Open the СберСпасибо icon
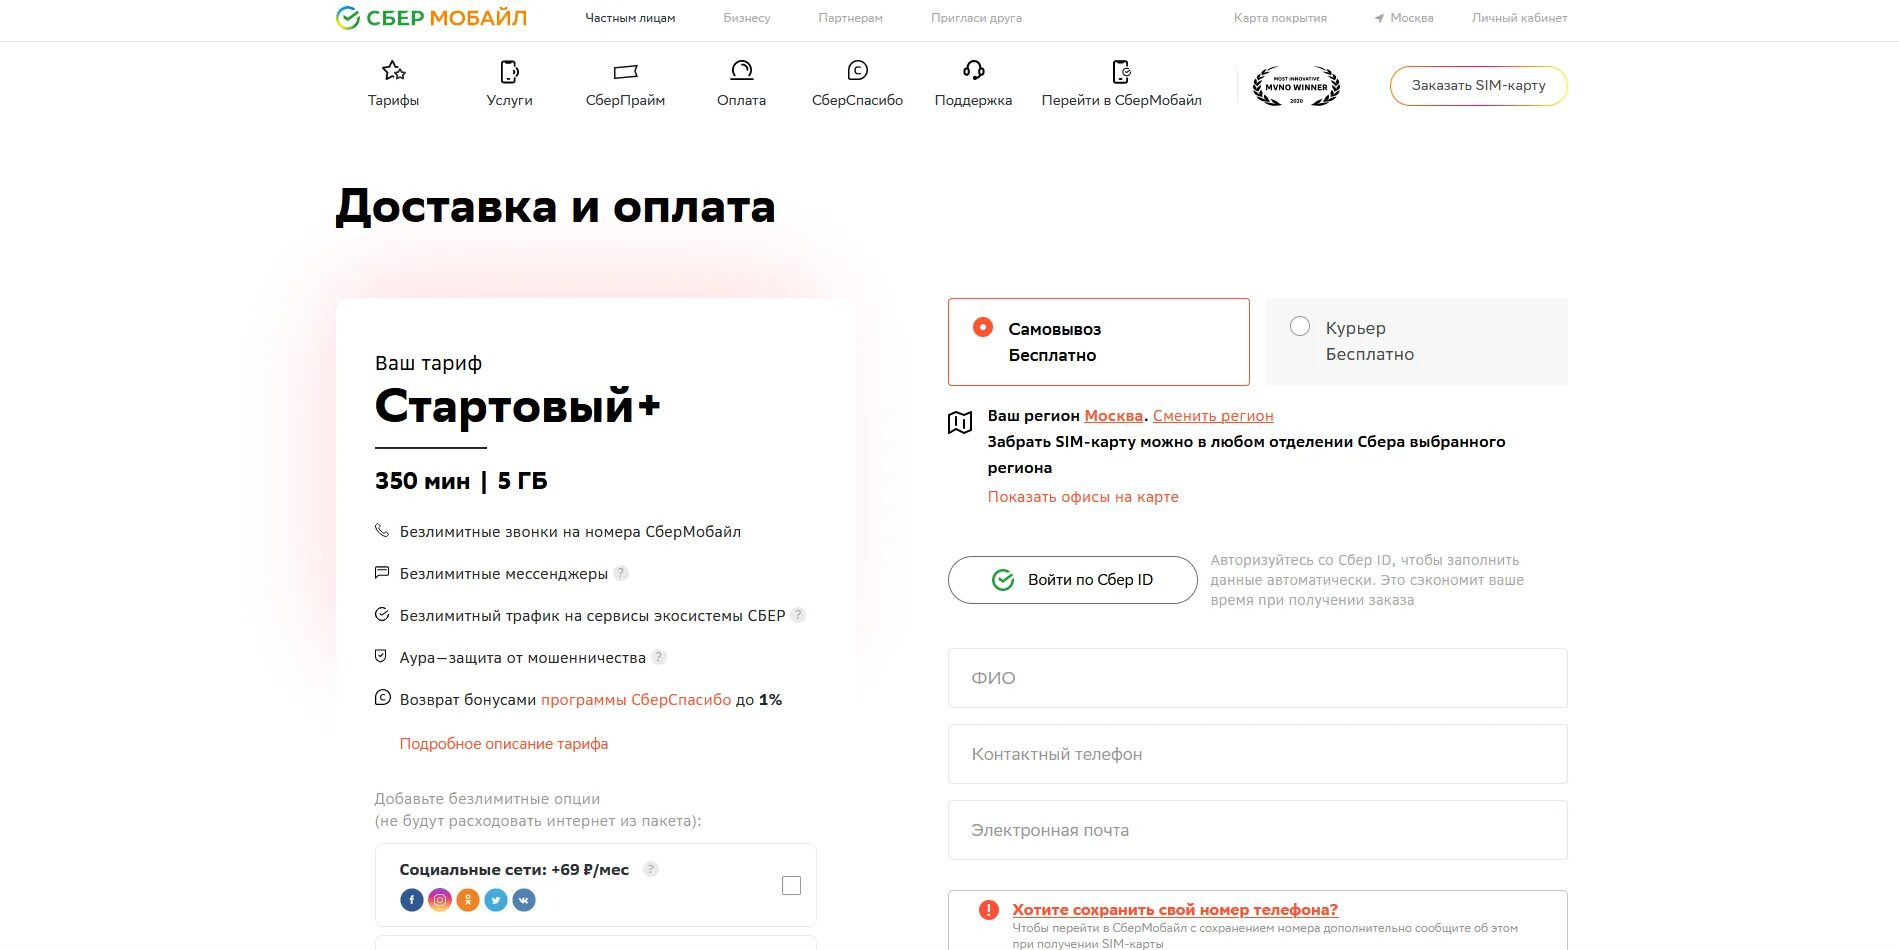Image resolution: width=1899 pixels, height=950 pixels. click(858, 70)
